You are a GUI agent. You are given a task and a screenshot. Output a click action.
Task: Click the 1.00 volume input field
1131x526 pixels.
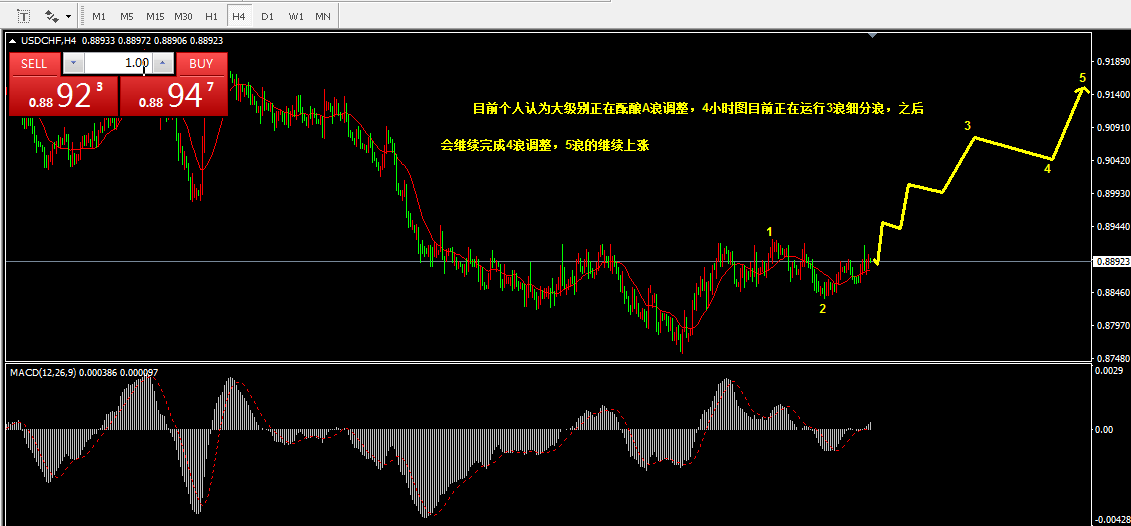tap(118, 63)
